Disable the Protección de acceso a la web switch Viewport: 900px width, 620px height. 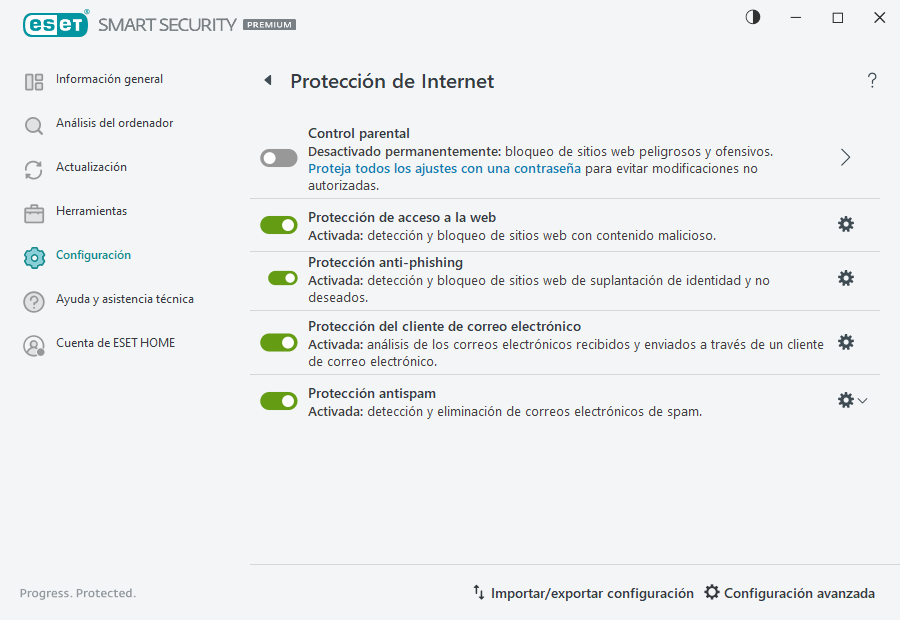[x=279, y=225]
